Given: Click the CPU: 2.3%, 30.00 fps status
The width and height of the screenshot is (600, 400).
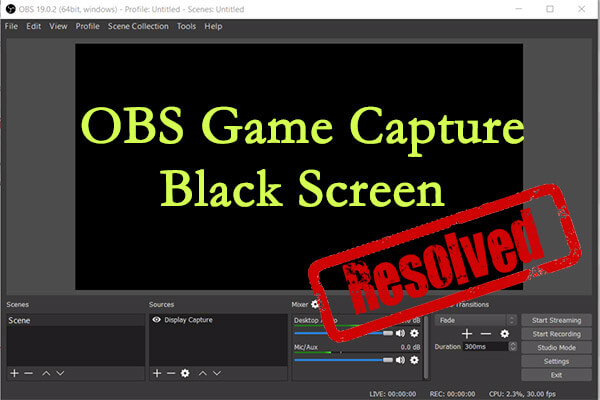Looking at the screenshot, I should pyautogui.click(x=522, y=394).
